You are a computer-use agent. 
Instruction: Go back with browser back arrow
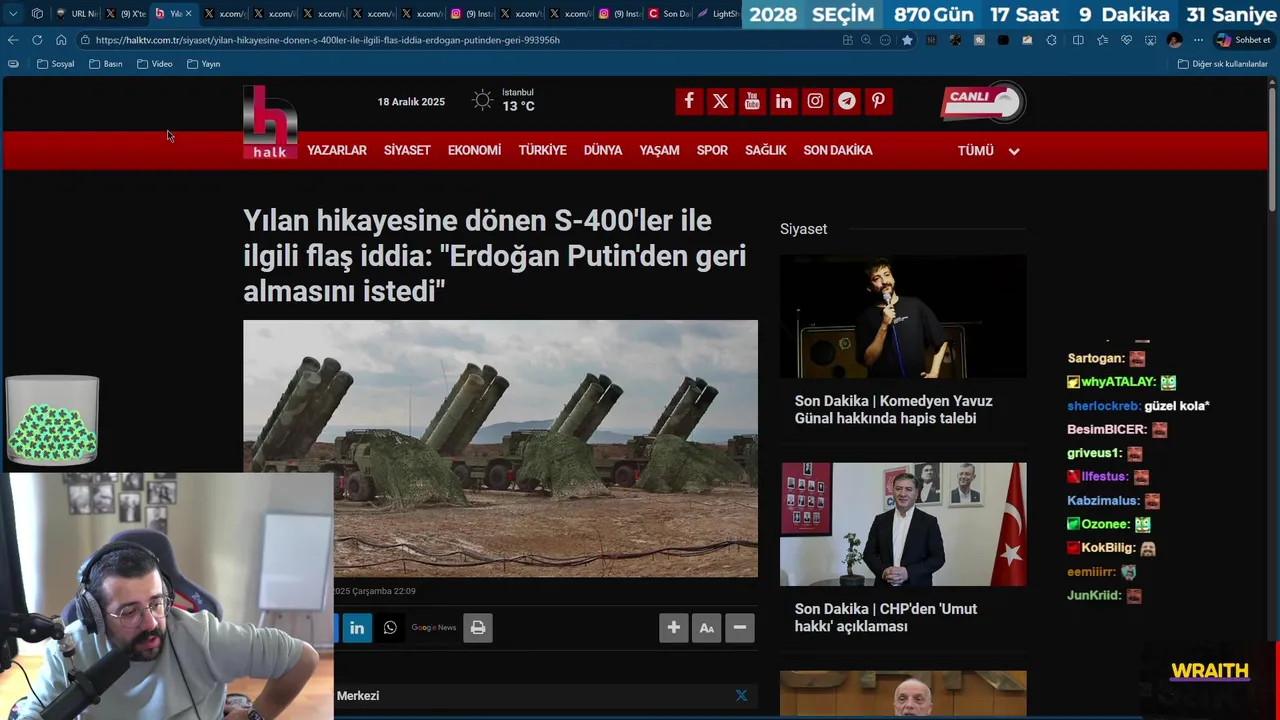pyautogui.click(x=13, y=40)
